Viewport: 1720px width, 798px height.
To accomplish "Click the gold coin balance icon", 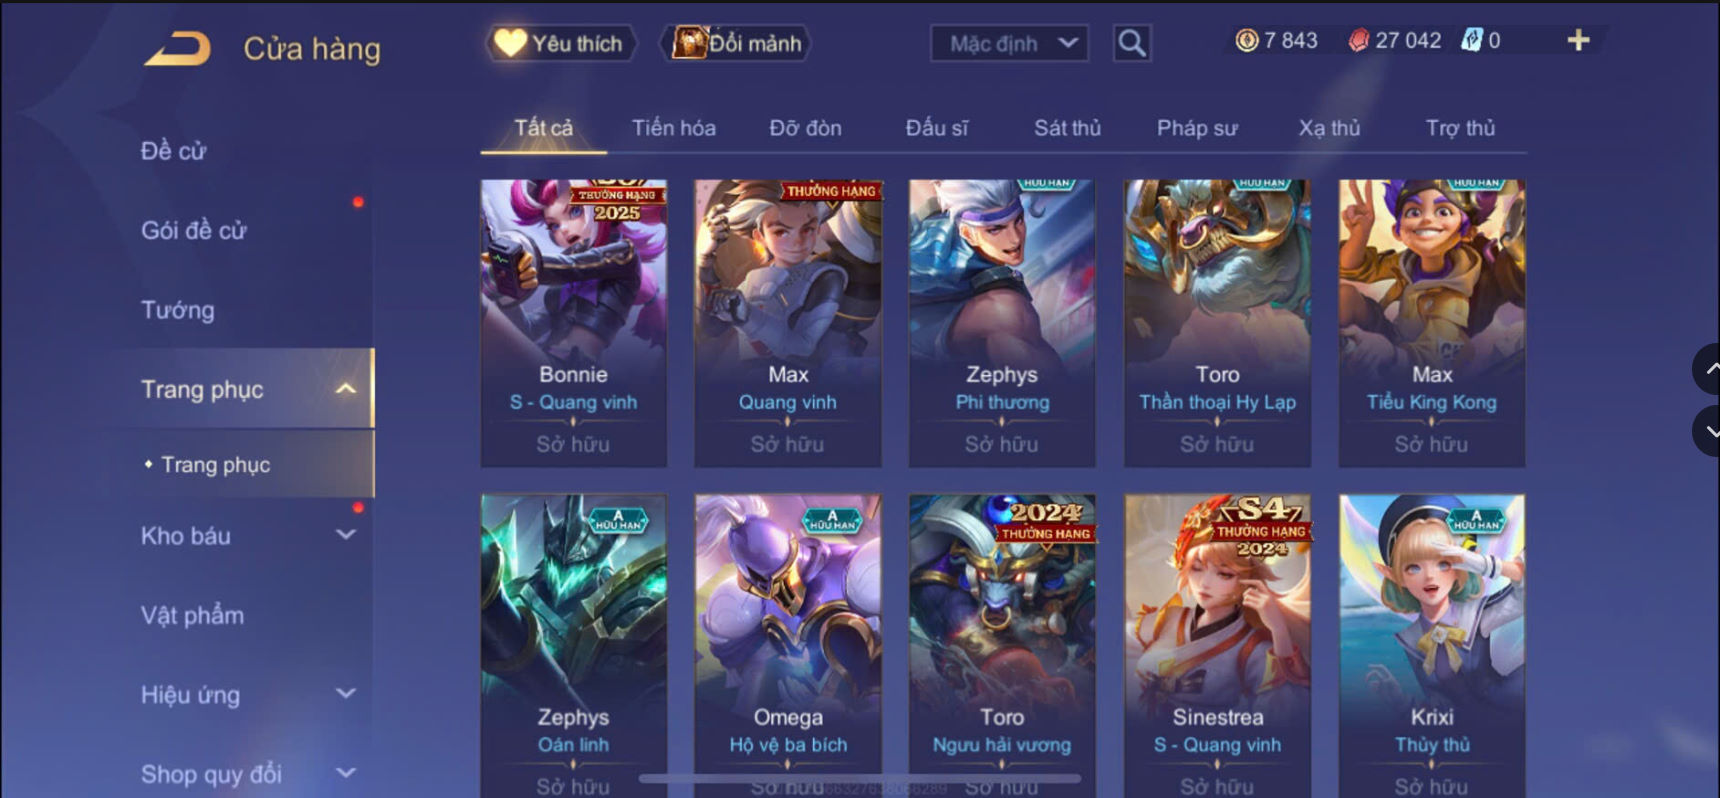I will click(x=1246, y=40).
